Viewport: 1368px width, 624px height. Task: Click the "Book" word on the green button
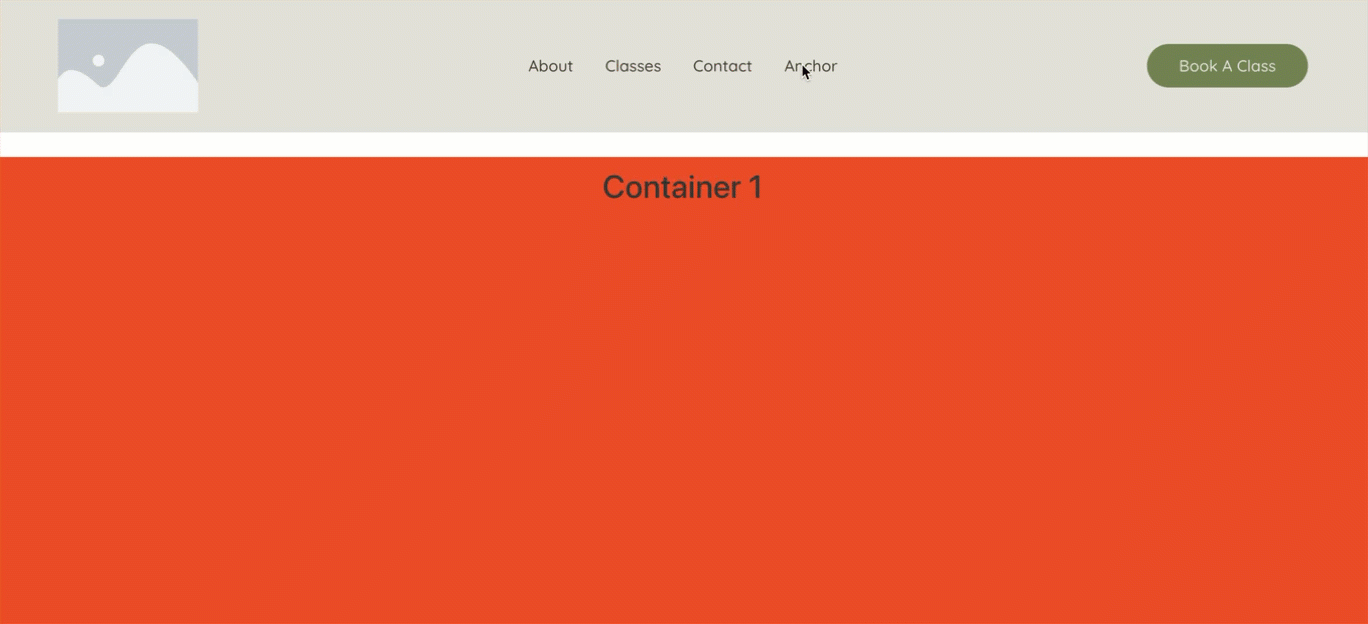[x=1197, y=66]
